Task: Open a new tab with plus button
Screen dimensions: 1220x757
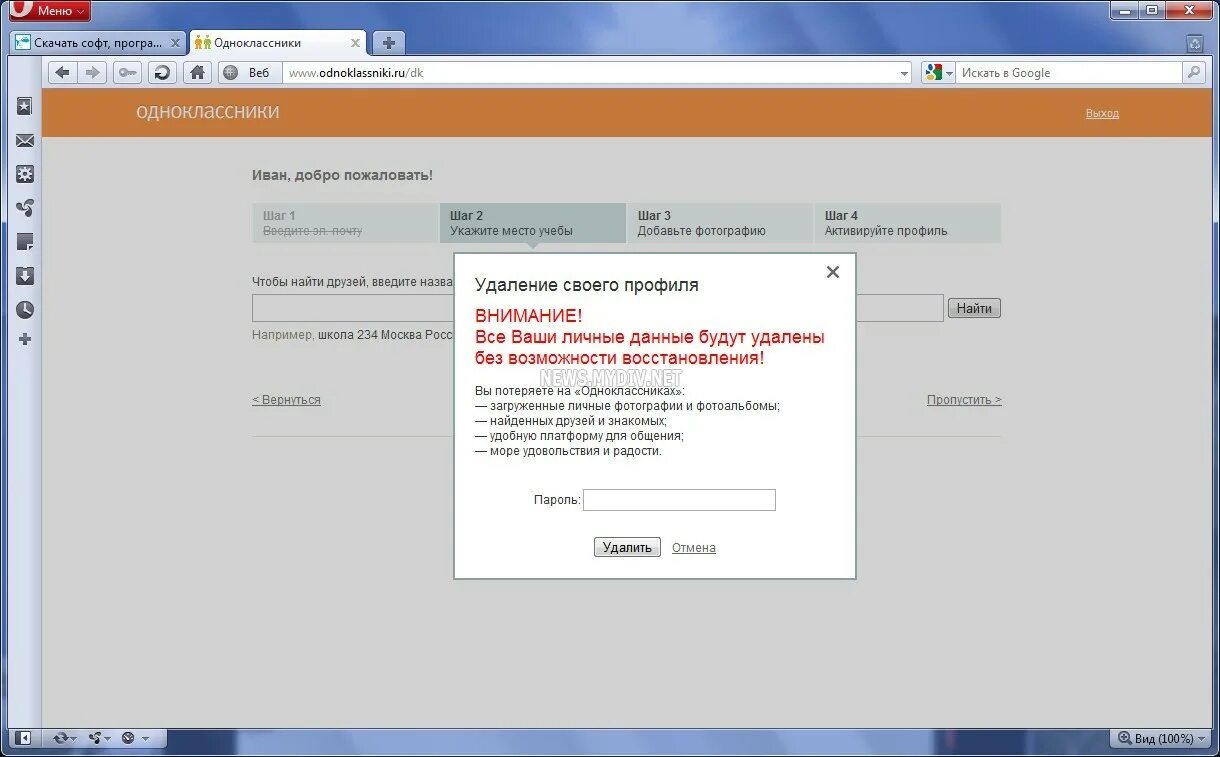Action: [x=388, y=43]
